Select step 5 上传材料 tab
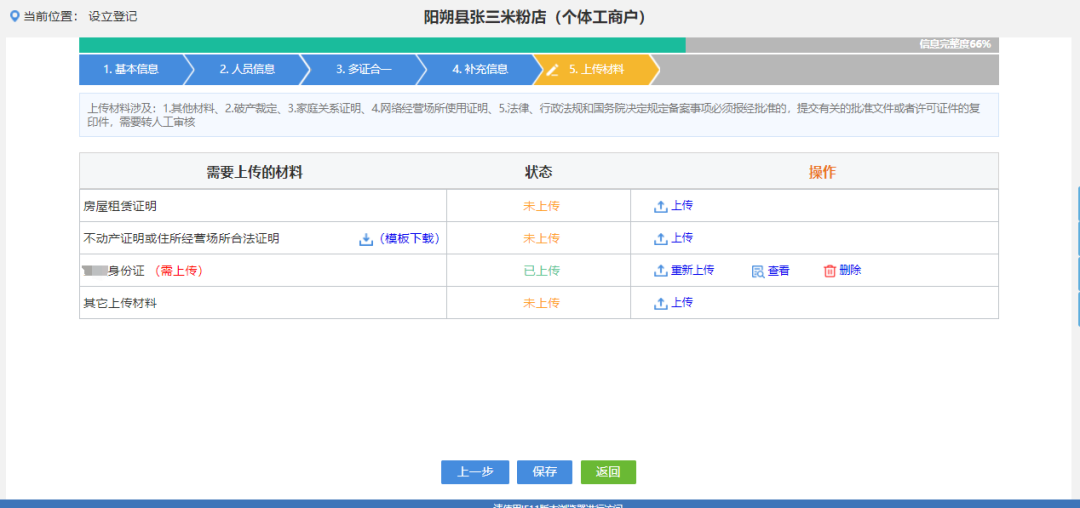This screenshot has height=508, width=1080. click(x=597, y=70)
